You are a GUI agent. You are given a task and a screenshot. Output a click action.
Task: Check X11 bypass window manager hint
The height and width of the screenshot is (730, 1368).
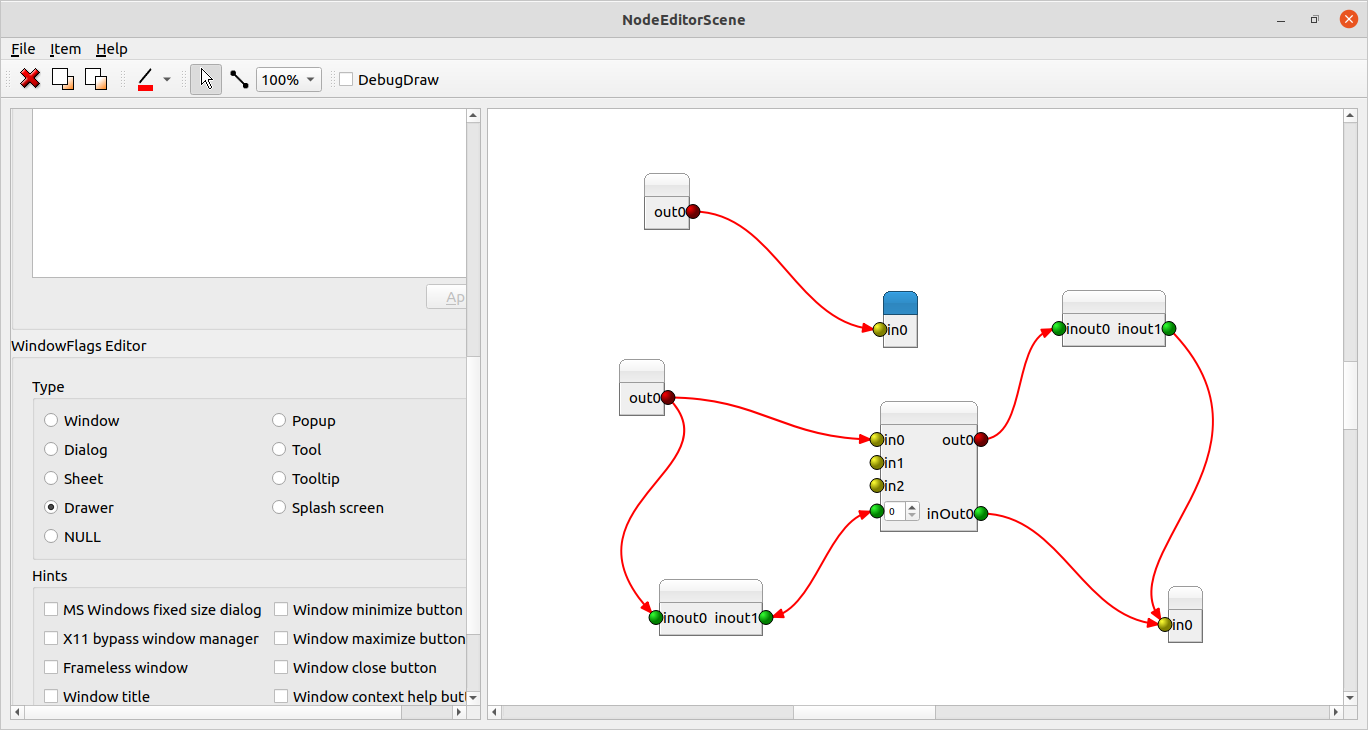(x=51, y=639)
